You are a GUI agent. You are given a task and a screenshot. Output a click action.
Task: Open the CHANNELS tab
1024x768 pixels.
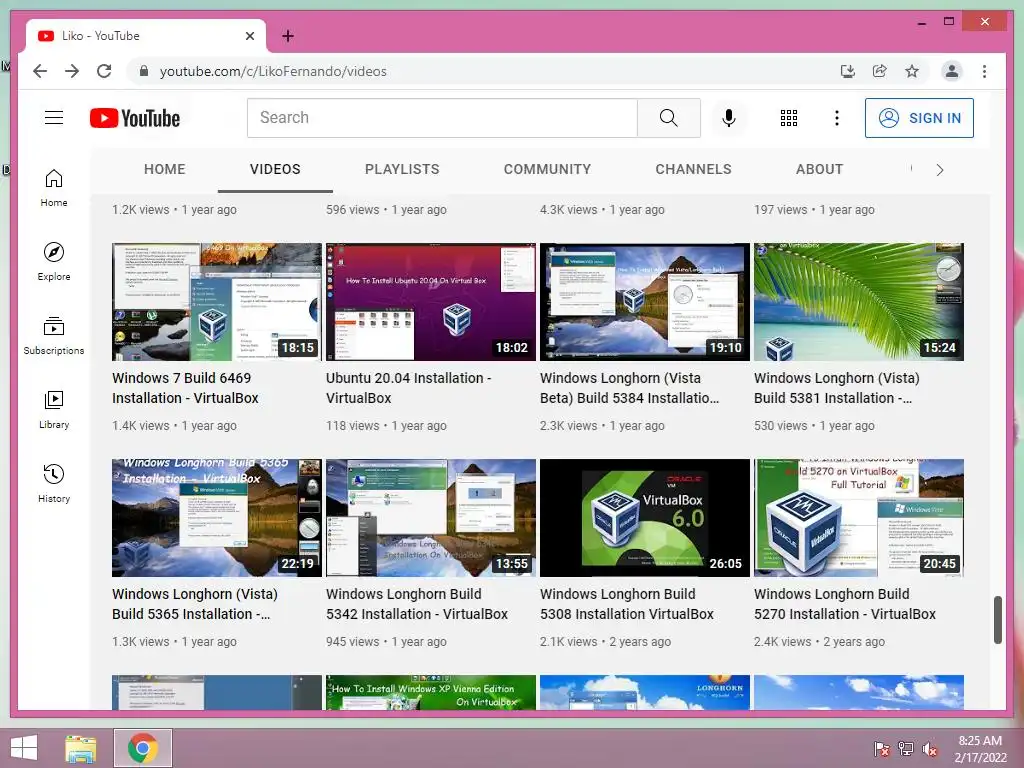point(694,169)
